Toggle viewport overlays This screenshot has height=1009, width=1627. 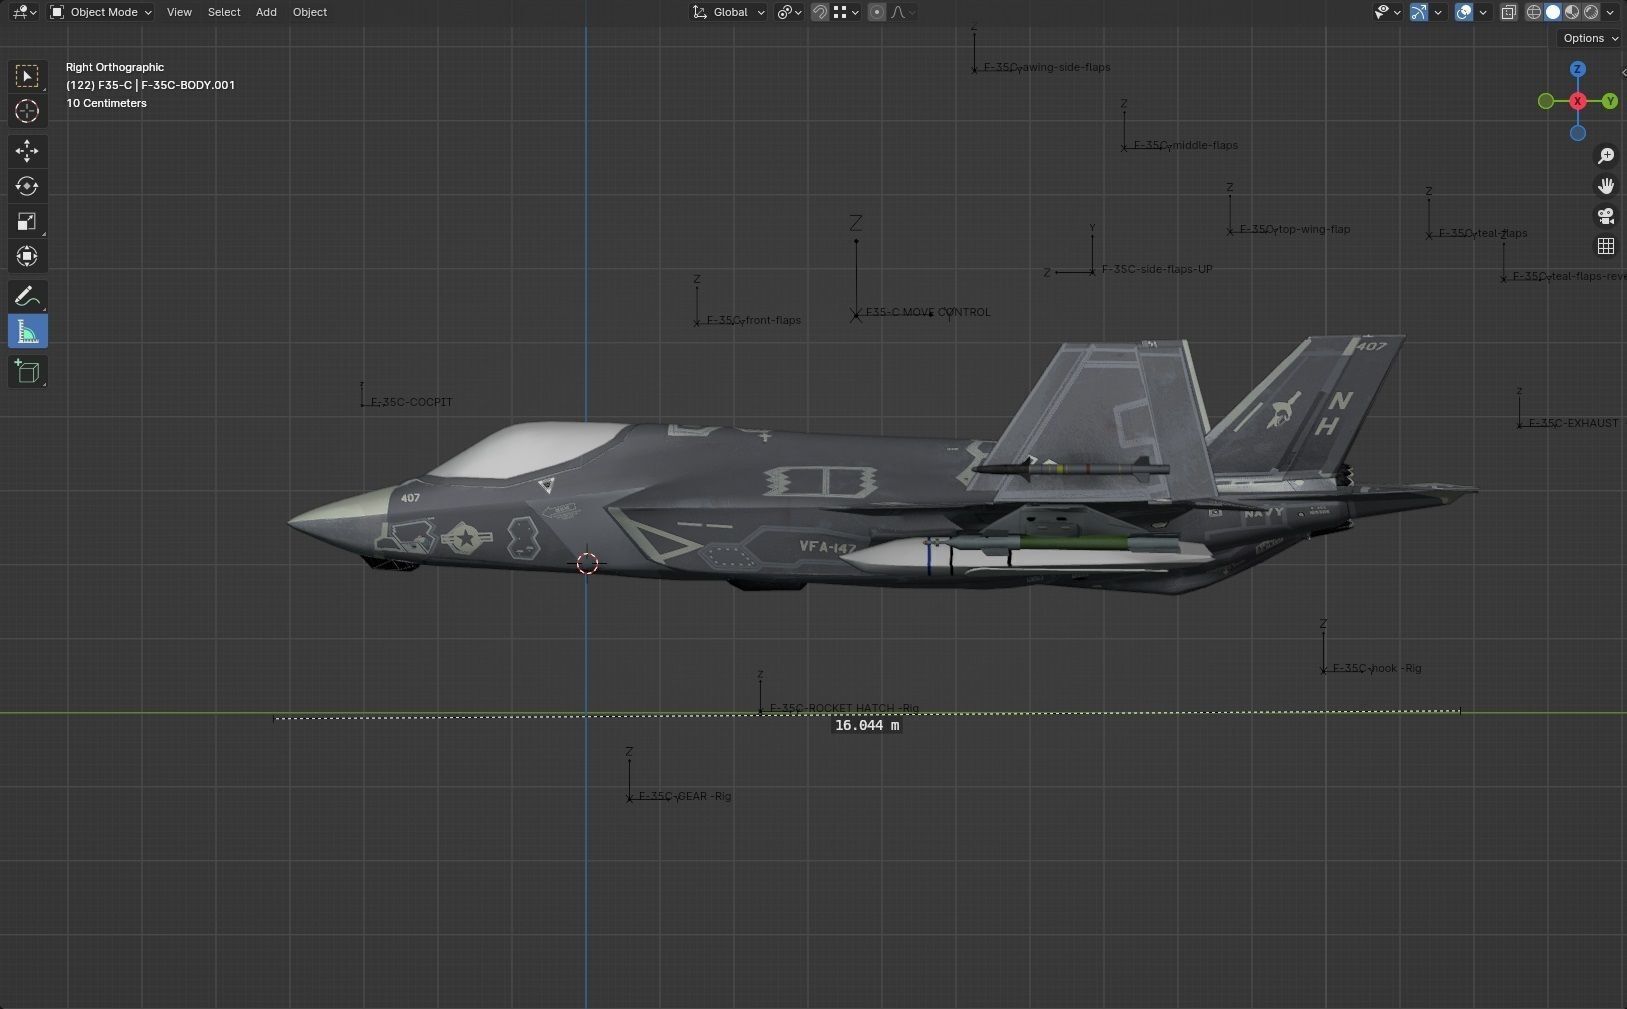coord(1464,12)
